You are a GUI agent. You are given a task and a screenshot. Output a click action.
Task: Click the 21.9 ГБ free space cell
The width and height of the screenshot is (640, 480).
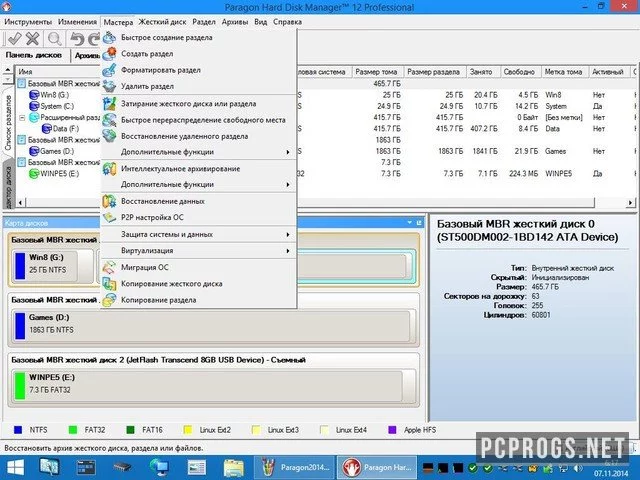527,151
